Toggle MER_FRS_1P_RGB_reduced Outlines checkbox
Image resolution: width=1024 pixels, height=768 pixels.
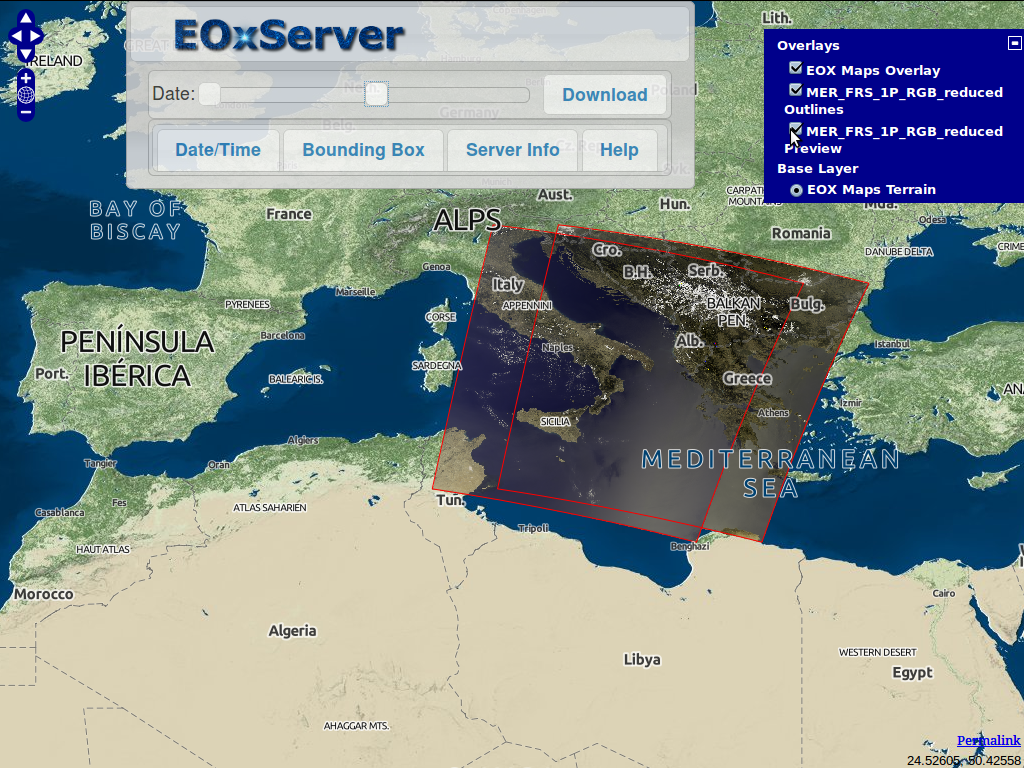coord(795,90)
